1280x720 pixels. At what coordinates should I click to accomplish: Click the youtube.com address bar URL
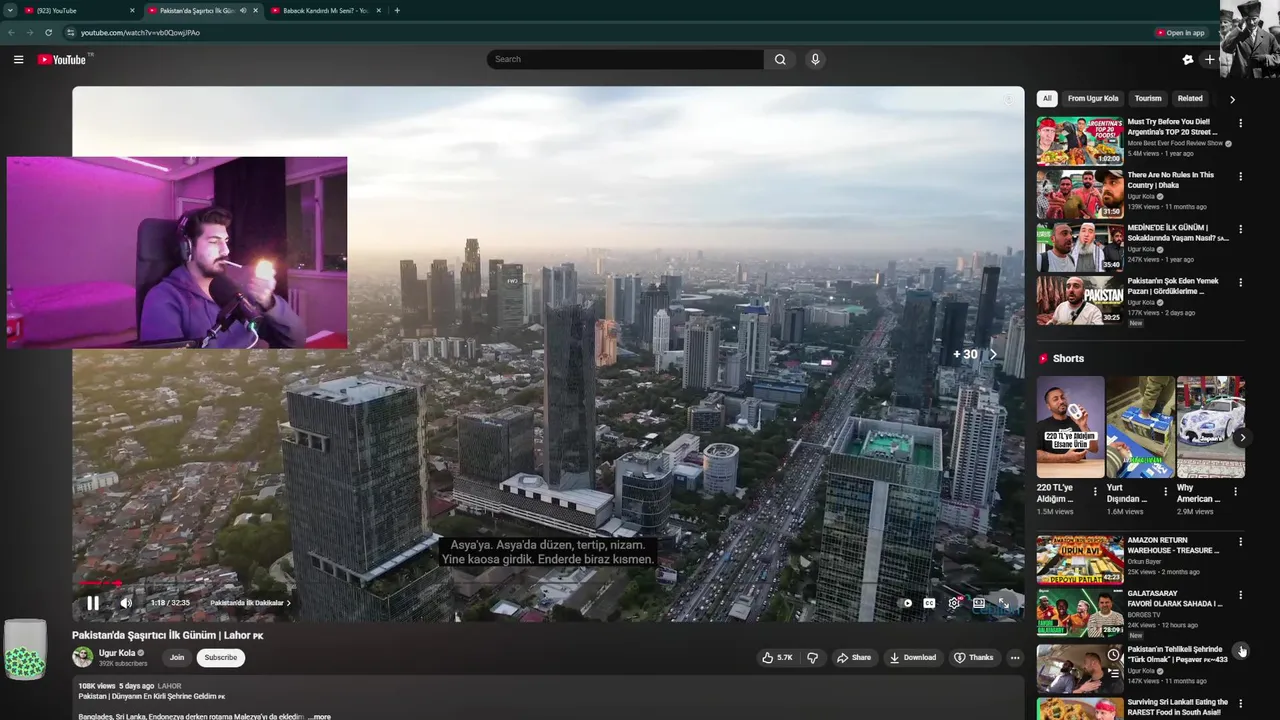(x=140, y=32)
